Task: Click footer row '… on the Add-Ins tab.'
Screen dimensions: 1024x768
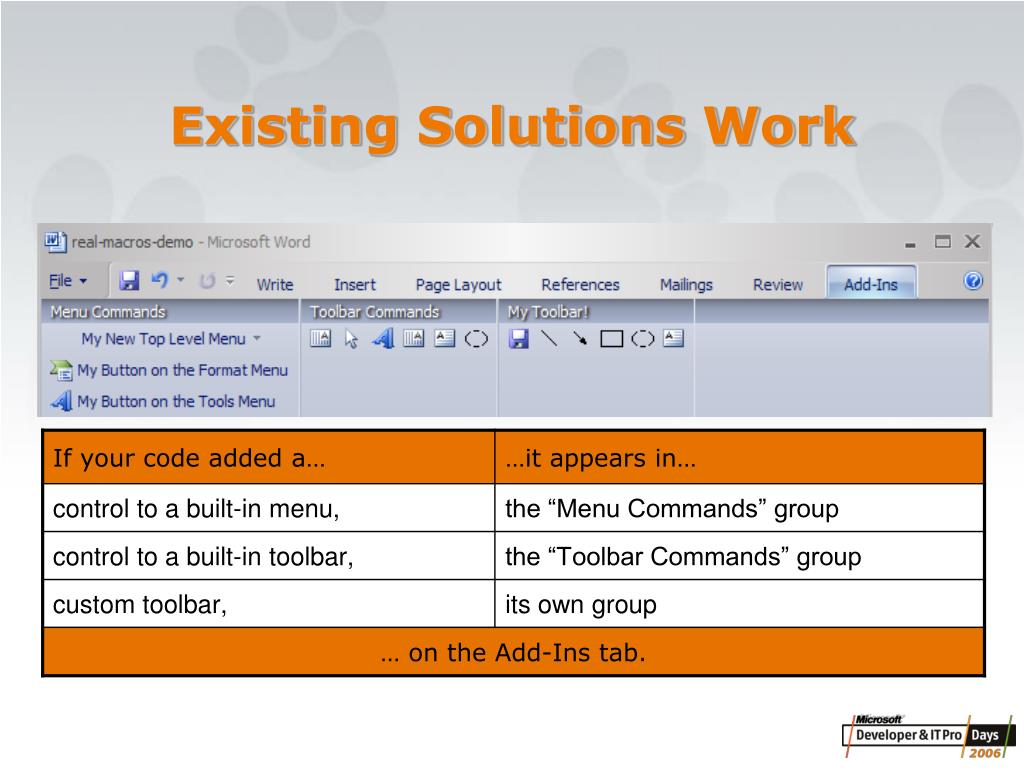Action: click(x=513, y=652)
